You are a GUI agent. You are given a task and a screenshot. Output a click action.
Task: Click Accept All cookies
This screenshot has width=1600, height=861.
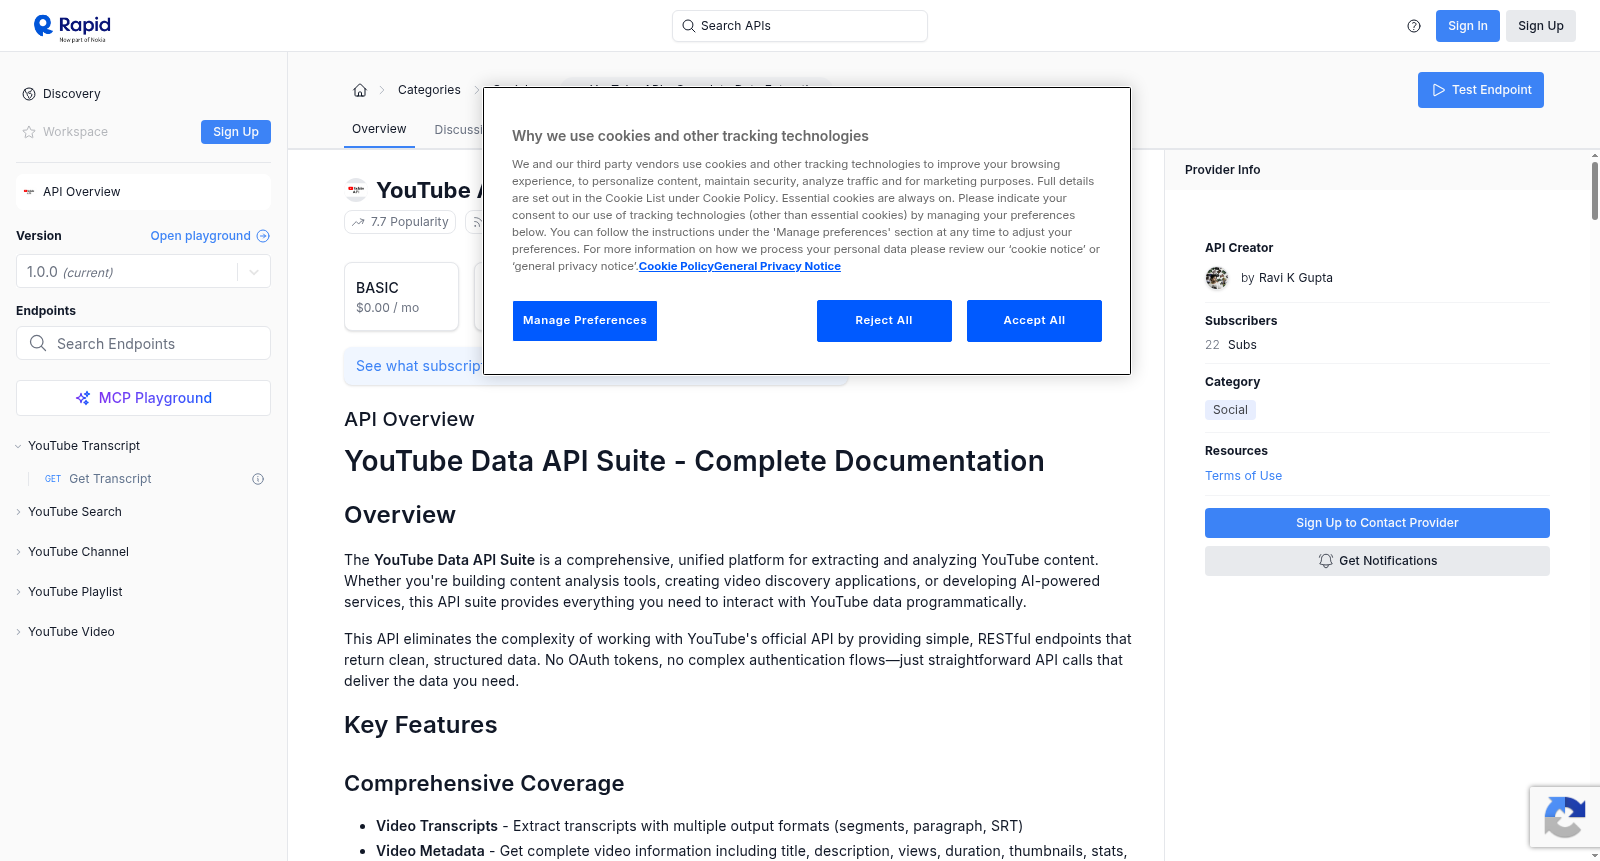(x=1034, y=321)
